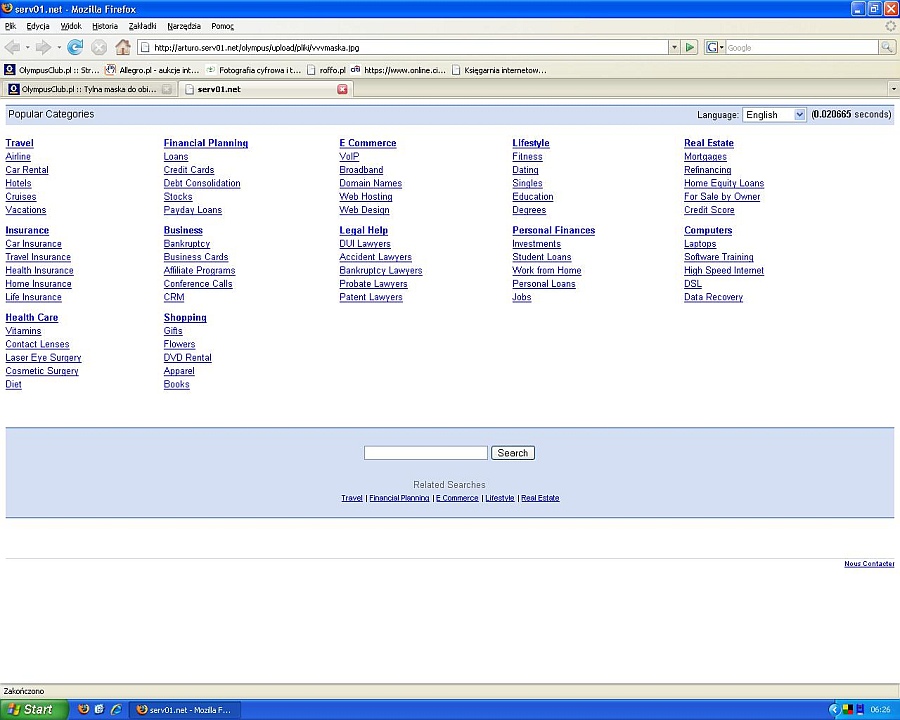Open the list all tabs dropdown
900x720 pixels.
click(892, 89)
